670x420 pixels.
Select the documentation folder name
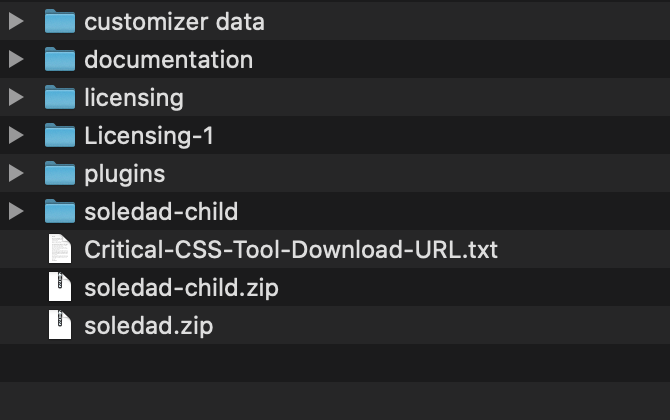168,60
